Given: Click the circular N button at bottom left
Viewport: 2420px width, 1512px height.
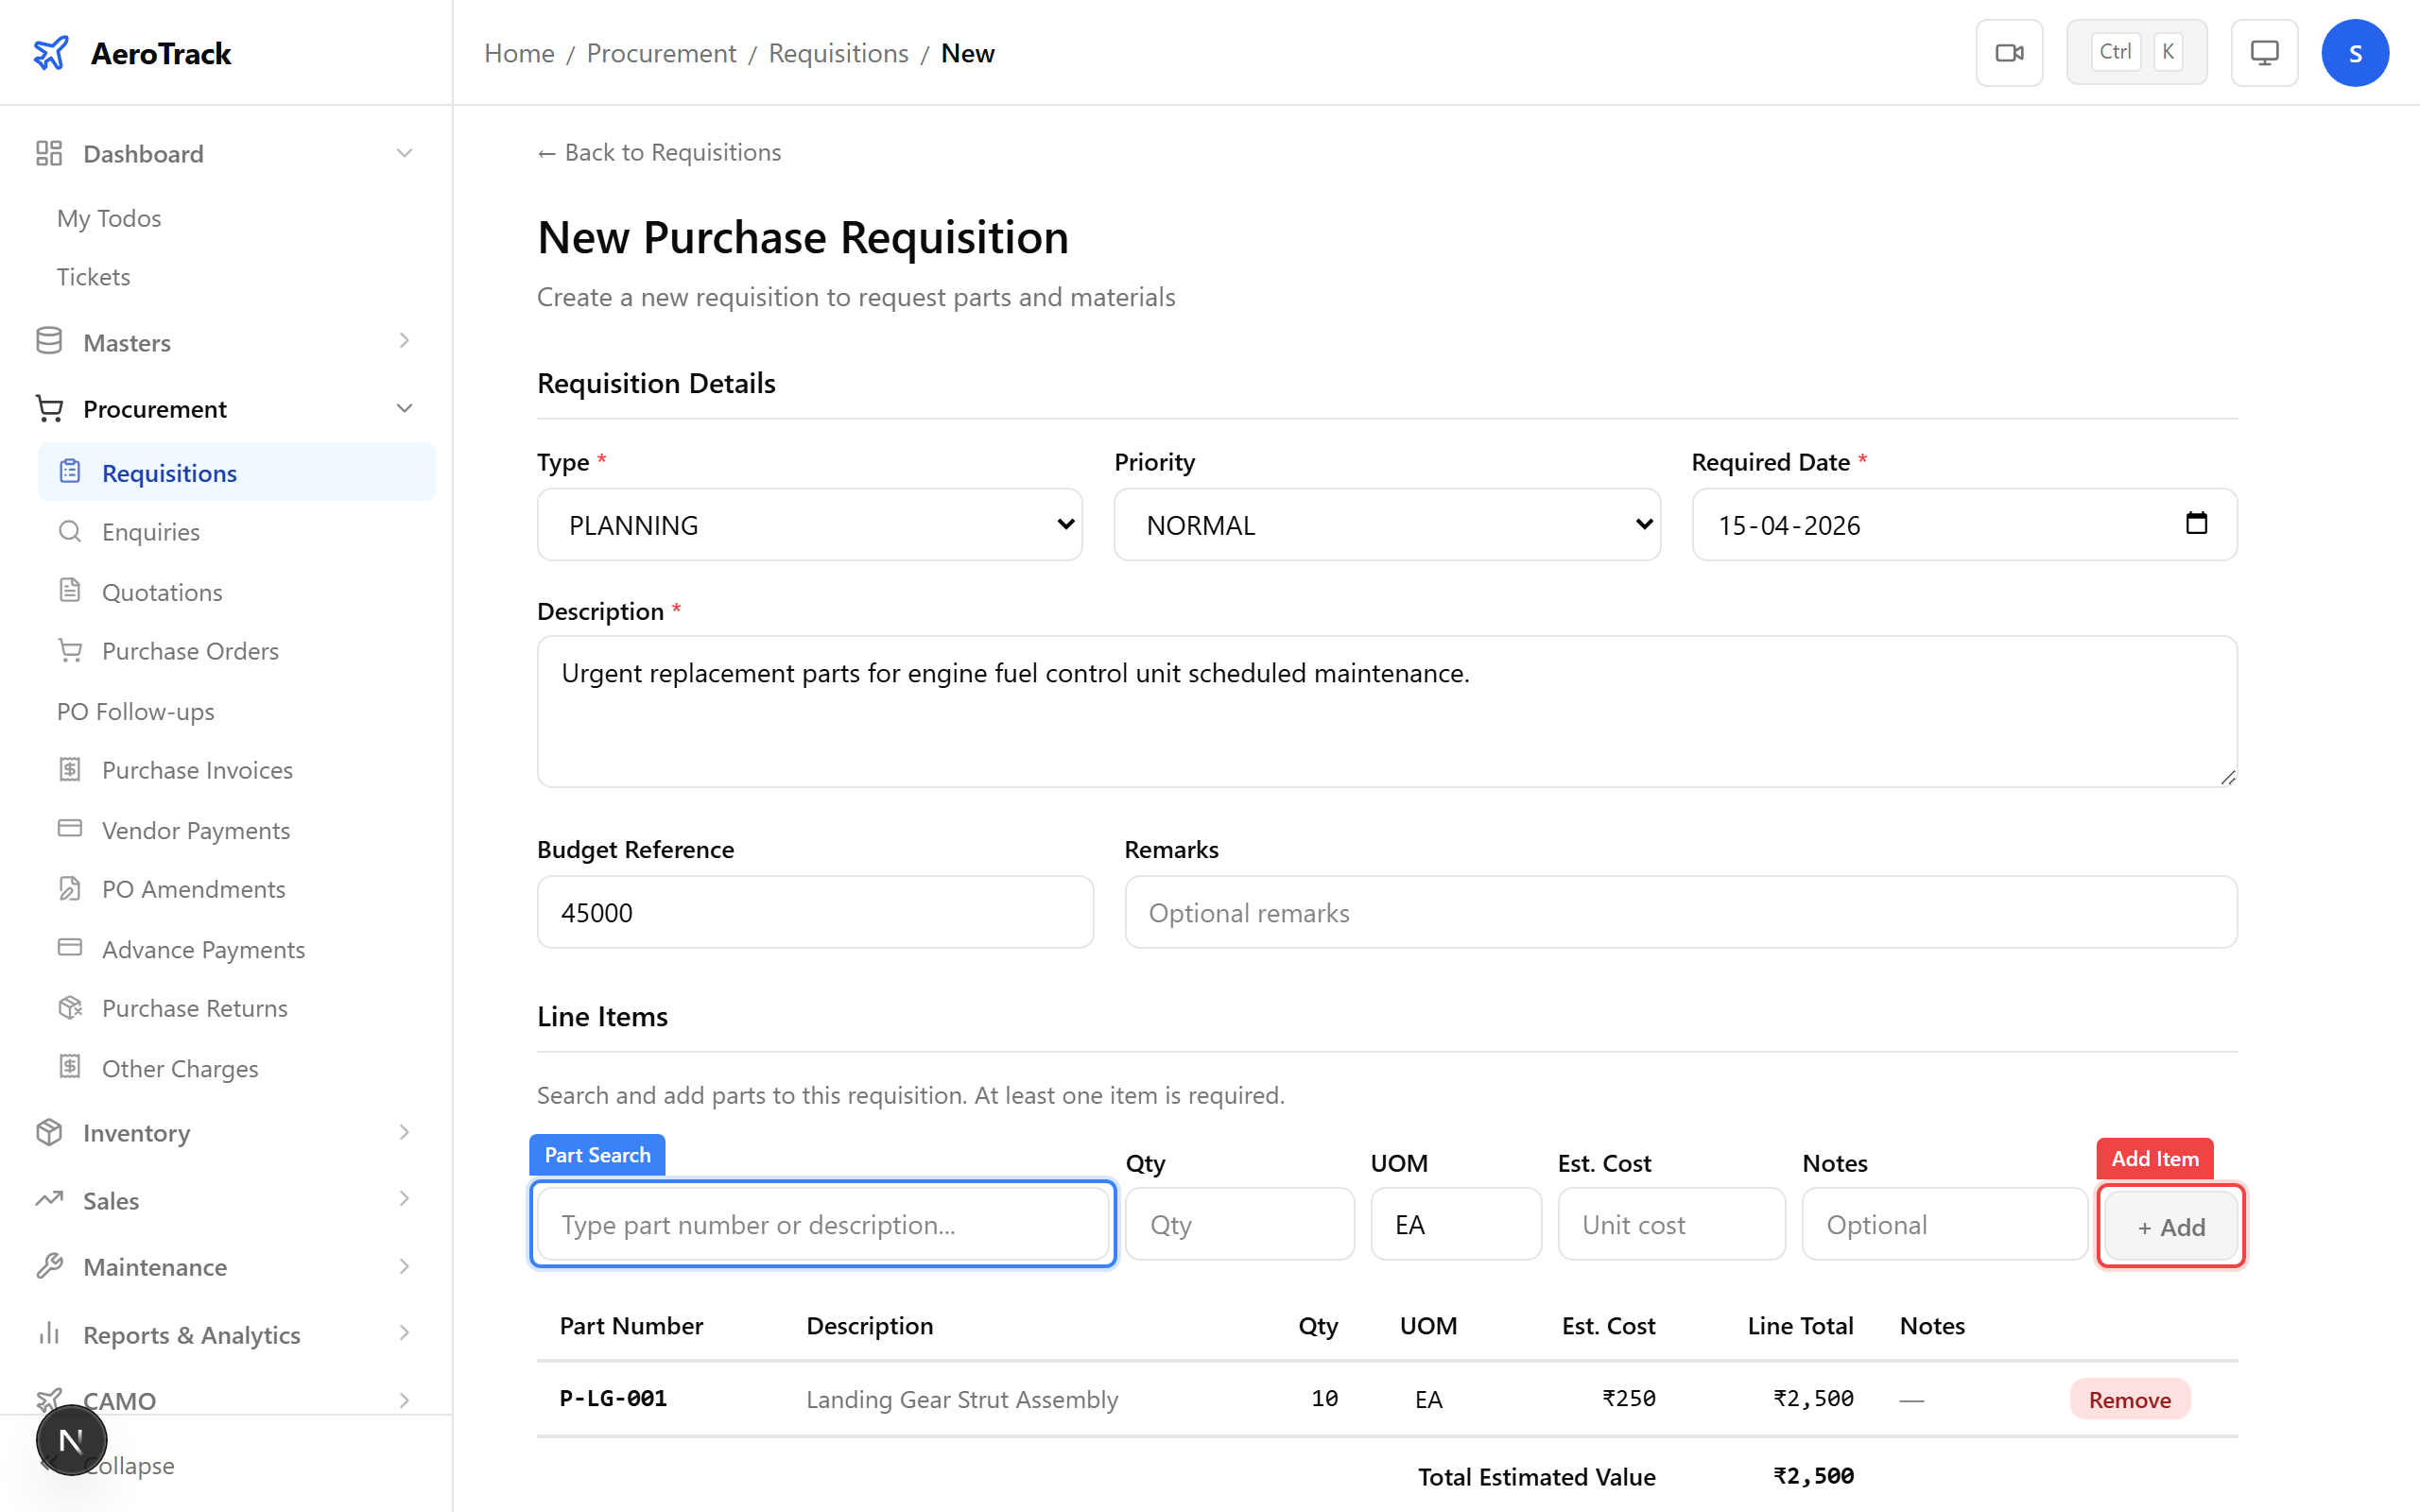Looking at the screenshot, I should 71,1439.
